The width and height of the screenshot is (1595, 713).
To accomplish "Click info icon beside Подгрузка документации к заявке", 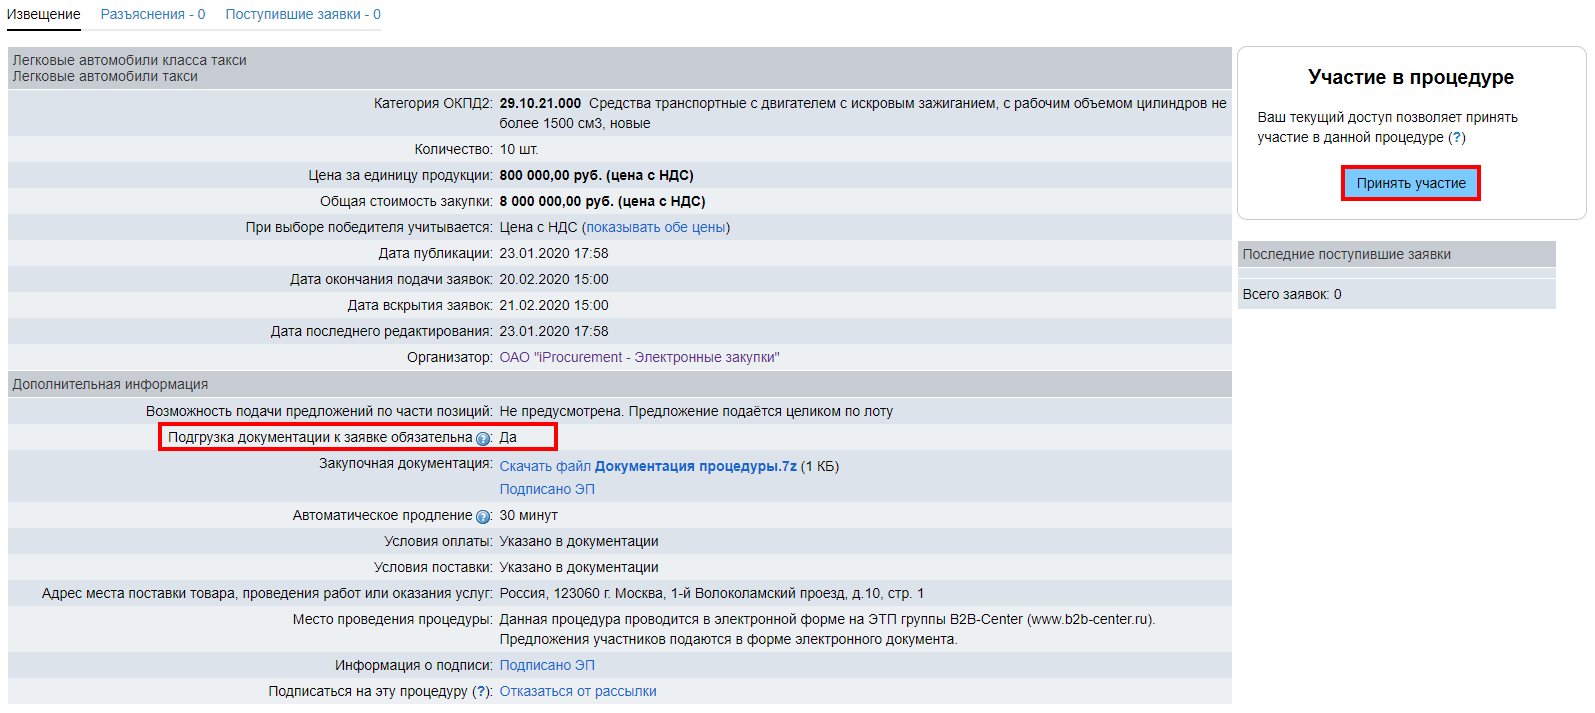I will 483,439.
